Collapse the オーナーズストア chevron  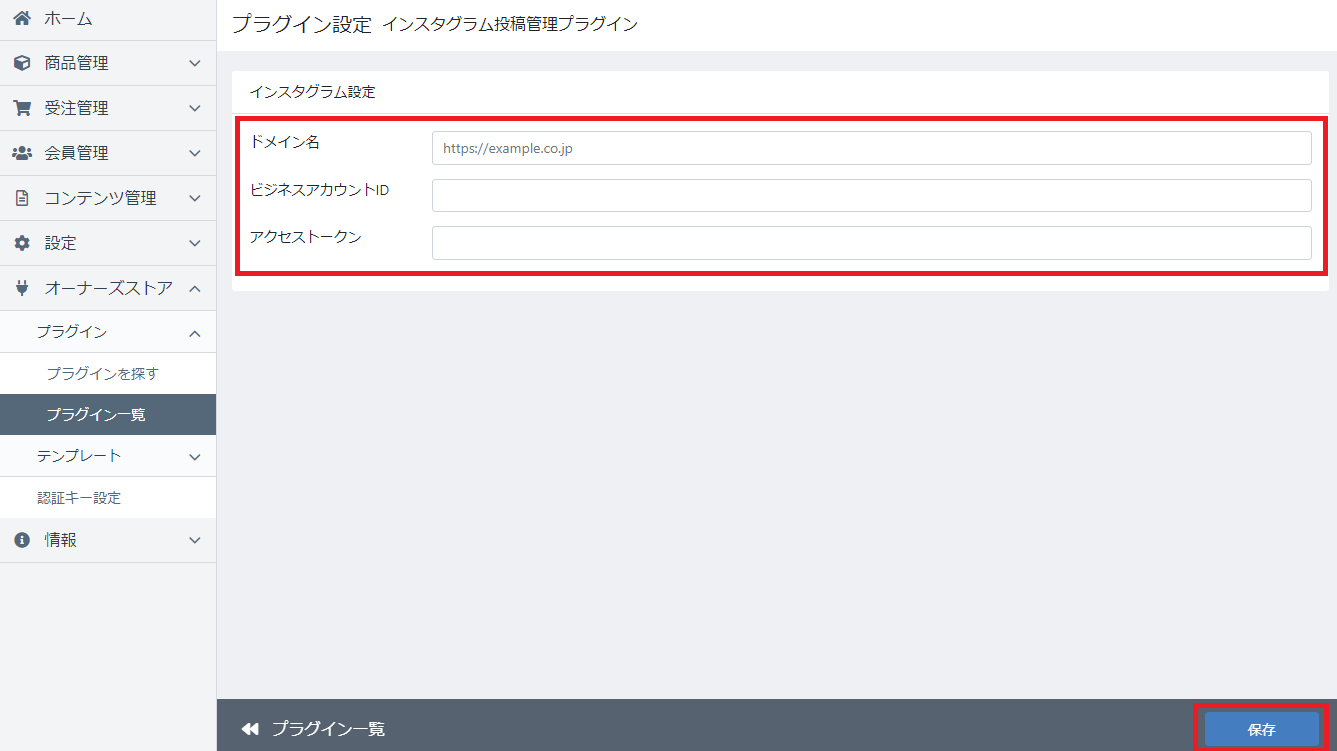pyautogui.click(x=195, y=288)
